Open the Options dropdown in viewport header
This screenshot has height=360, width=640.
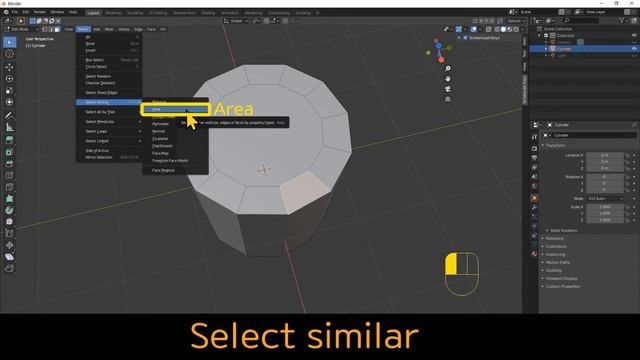coord(516,21)
